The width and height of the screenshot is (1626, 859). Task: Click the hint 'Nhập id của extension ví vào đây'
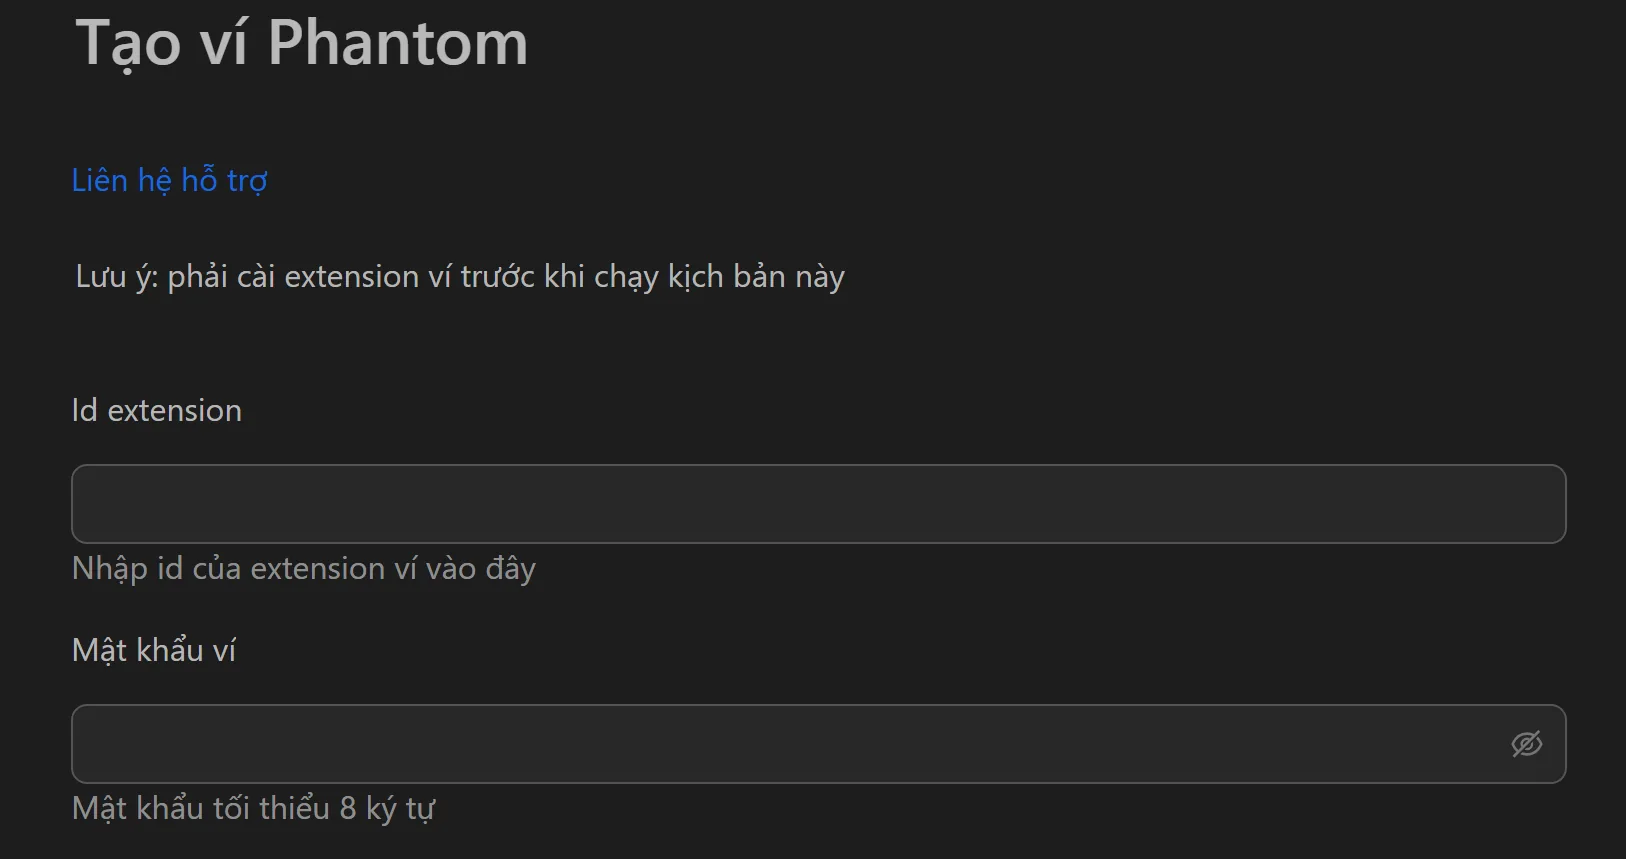click(303, 568)
